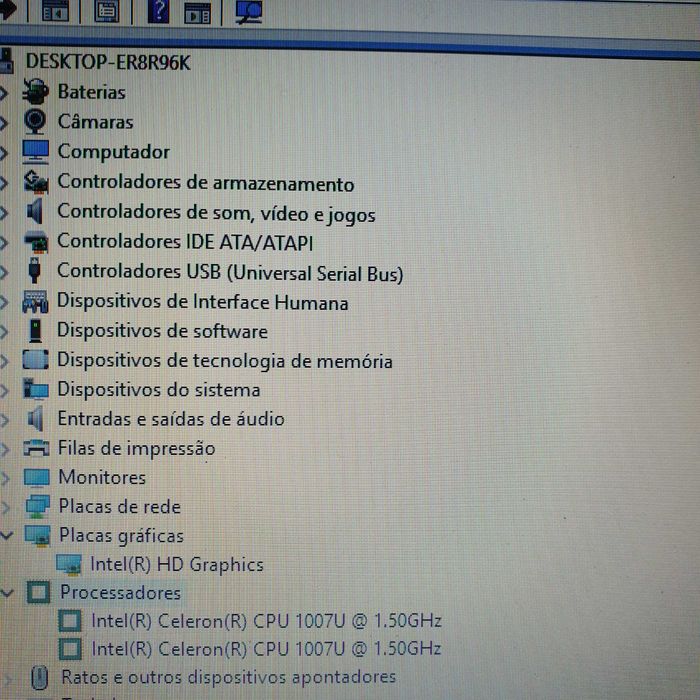Open Help with the question mark icon

pyautogui.click(x=158, y=11)
